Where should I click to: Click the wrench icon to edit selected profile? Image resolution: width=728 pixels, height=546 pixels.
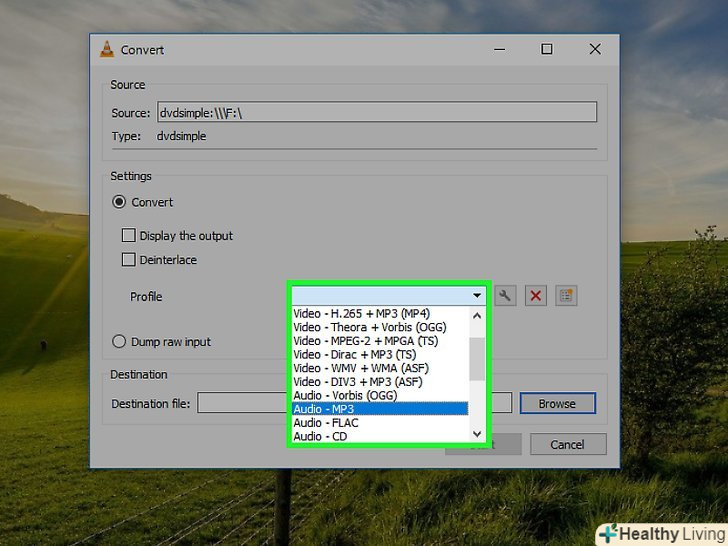[505, 296]
